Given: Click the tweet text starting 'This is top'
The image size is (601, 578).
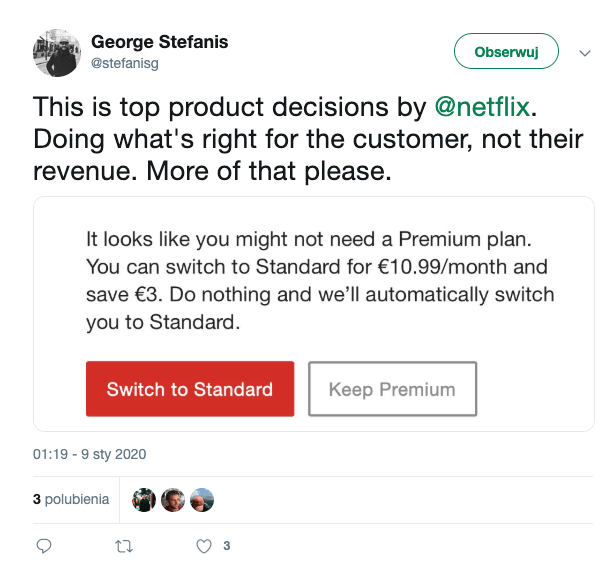Looking at the screenshot, I should click(x=308, y=139).
